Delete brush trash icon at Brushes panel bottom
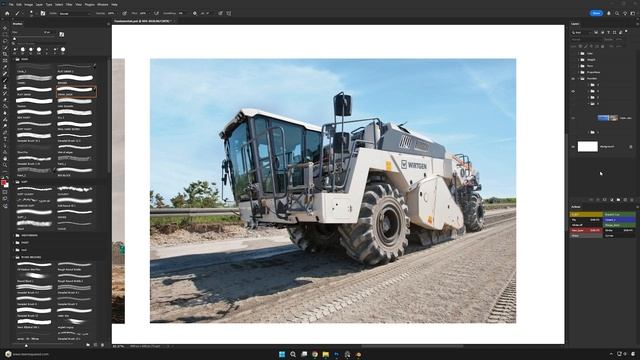The width and height of the screenshot is (640, 360). point(102,345)
